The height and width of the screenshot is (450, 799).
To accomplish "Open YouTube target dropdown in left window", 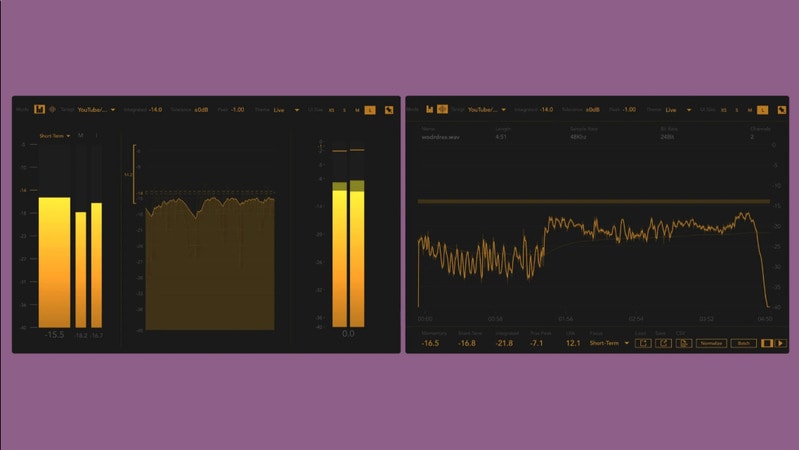I will pos(97,109).
